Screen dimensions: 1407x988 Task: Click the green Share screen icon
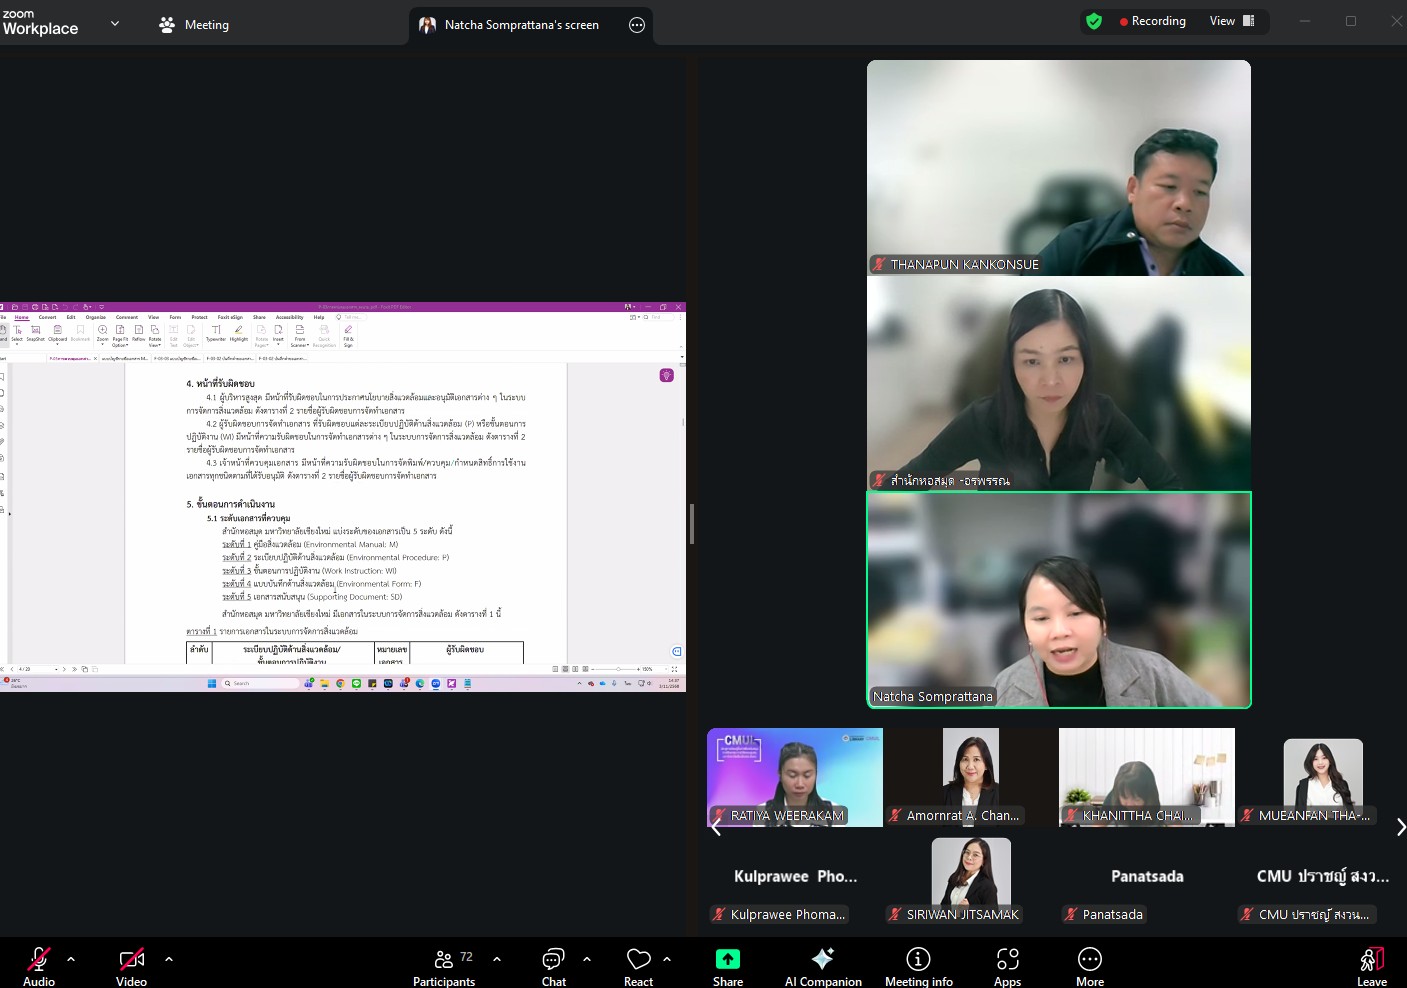[x=727, y=959]
